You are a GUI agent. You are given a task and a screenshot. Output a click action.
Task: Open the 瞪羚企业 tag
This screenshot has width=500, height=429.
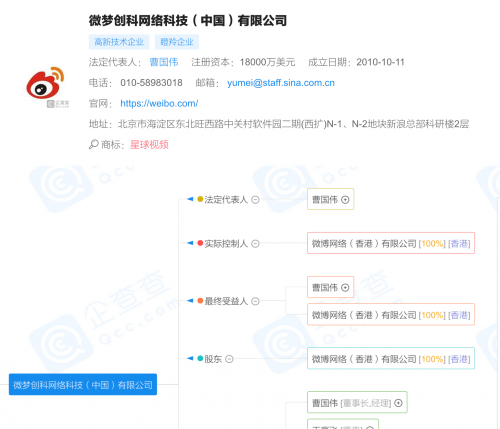coord(177,42)
